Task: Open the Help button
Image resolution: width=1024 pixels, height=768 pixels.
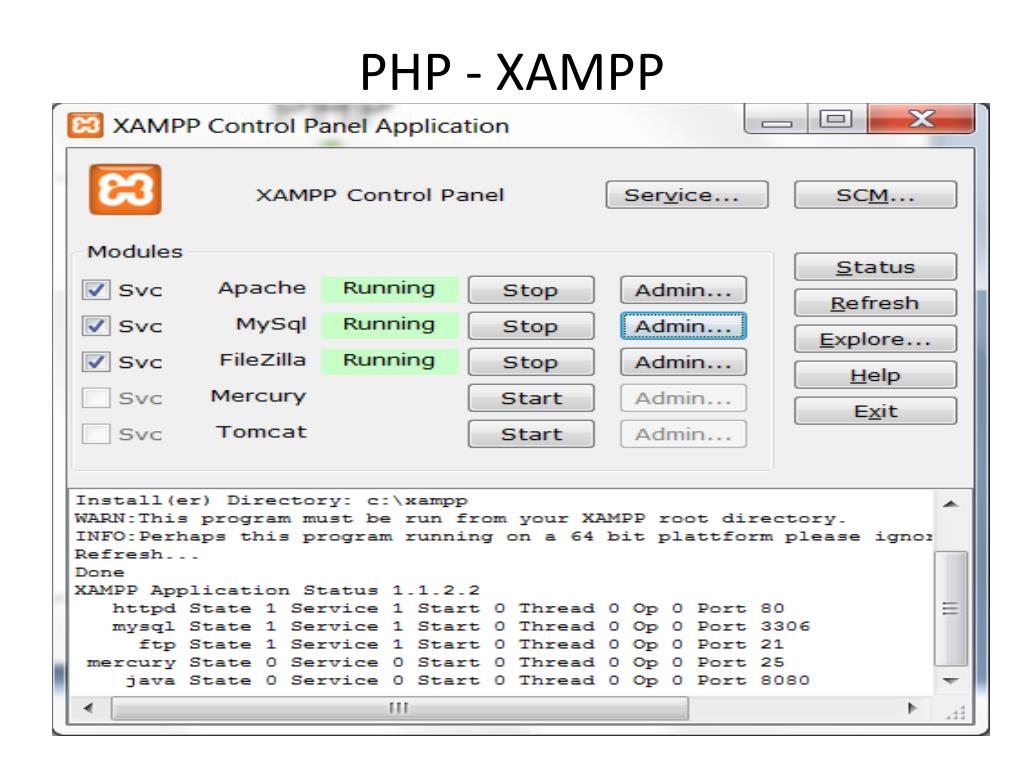Action: [876, 375]
